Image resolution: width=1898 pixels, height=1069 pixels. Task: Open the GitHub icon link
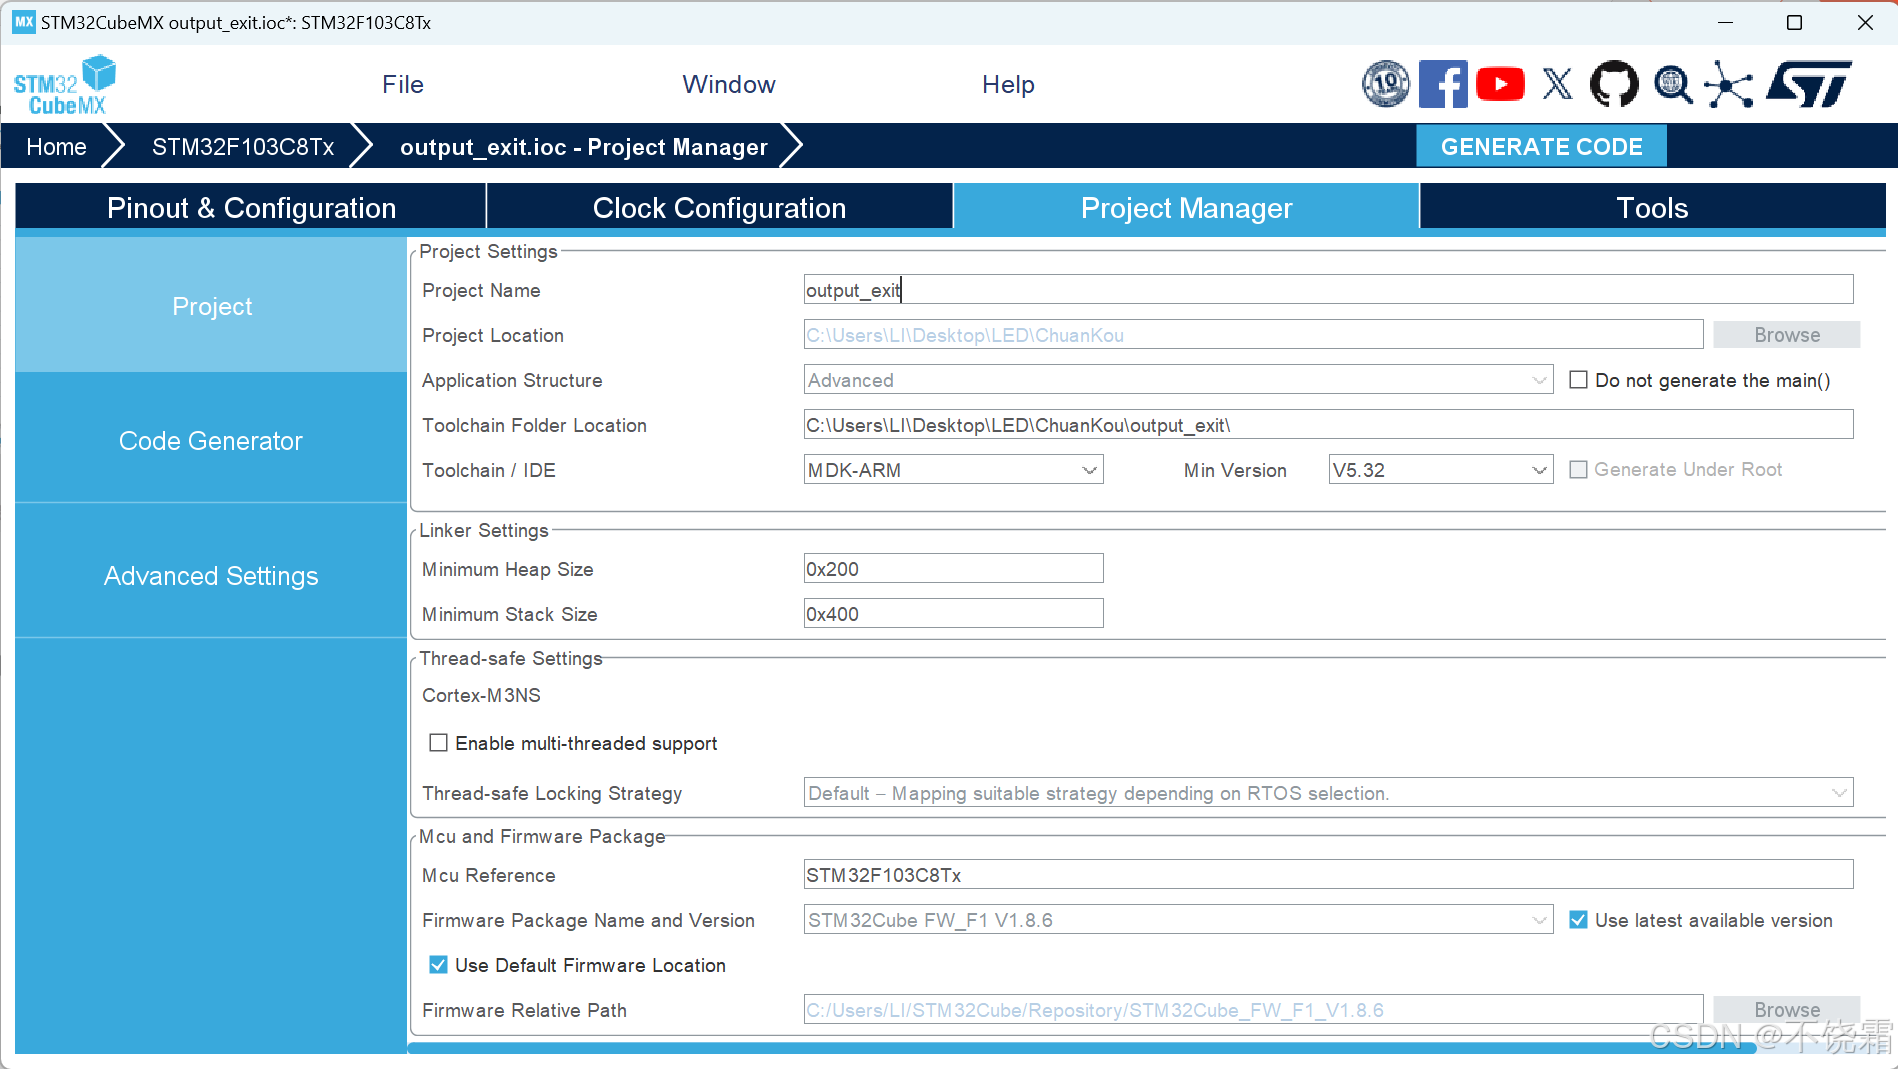[x=1614, y=84]
